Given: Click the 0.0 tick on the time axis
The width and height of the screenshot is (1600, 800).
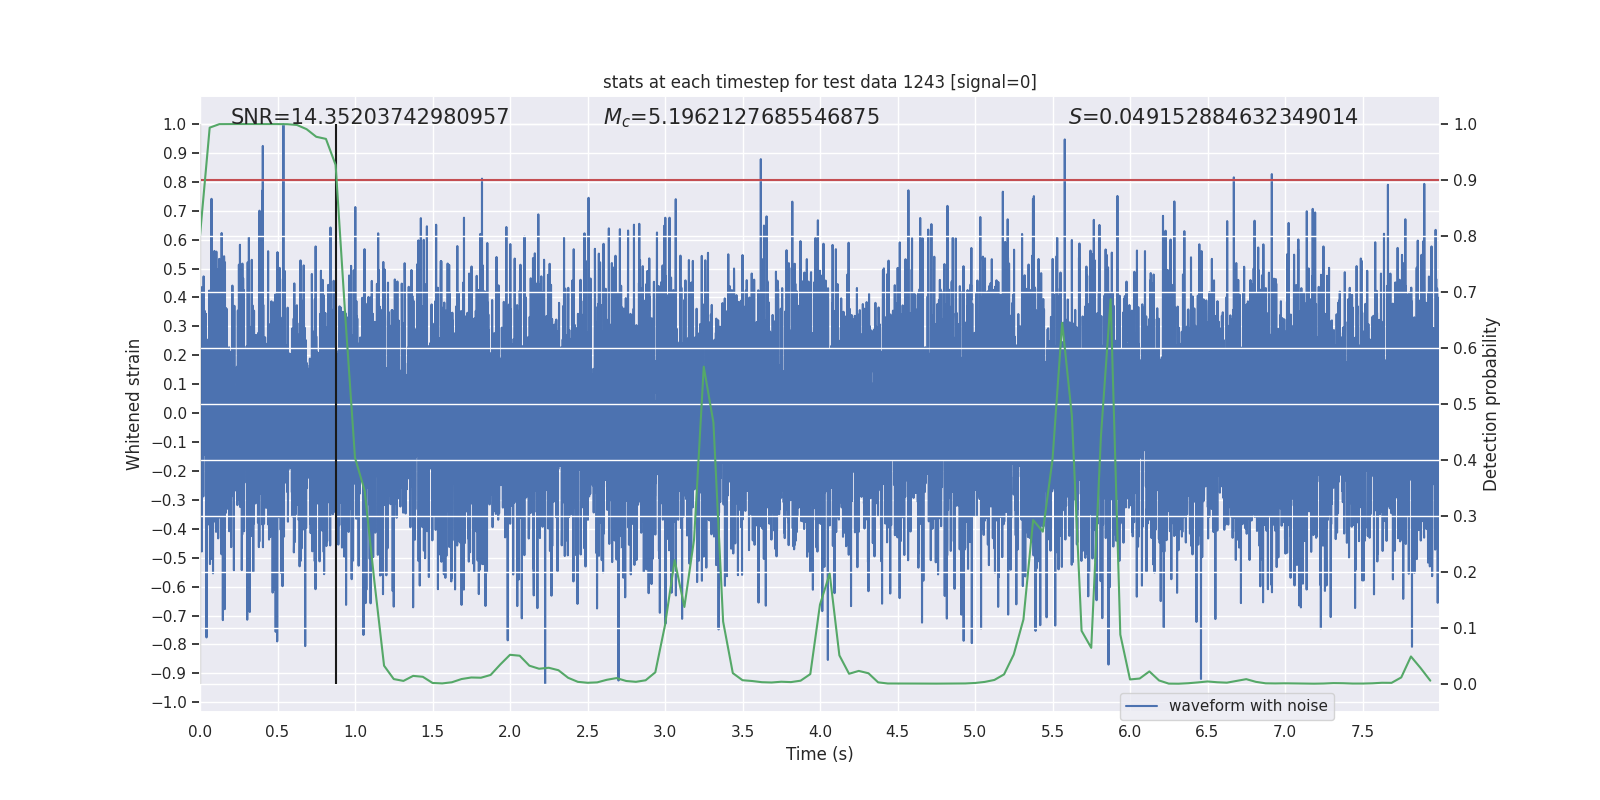Looking at the screenshot, I should tap(200, 731).
